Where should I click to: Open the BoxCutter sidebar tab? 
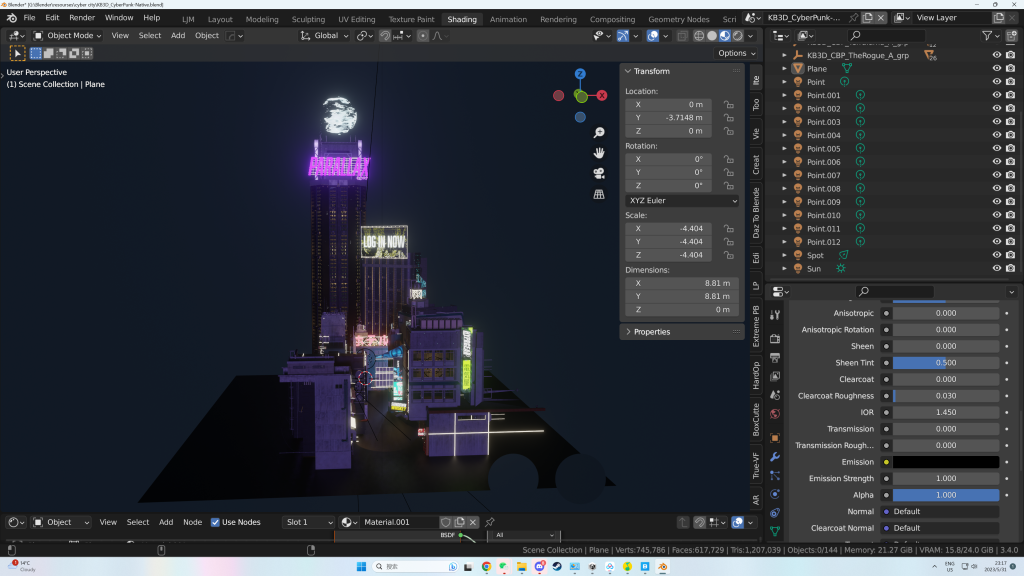click(756, 420)
